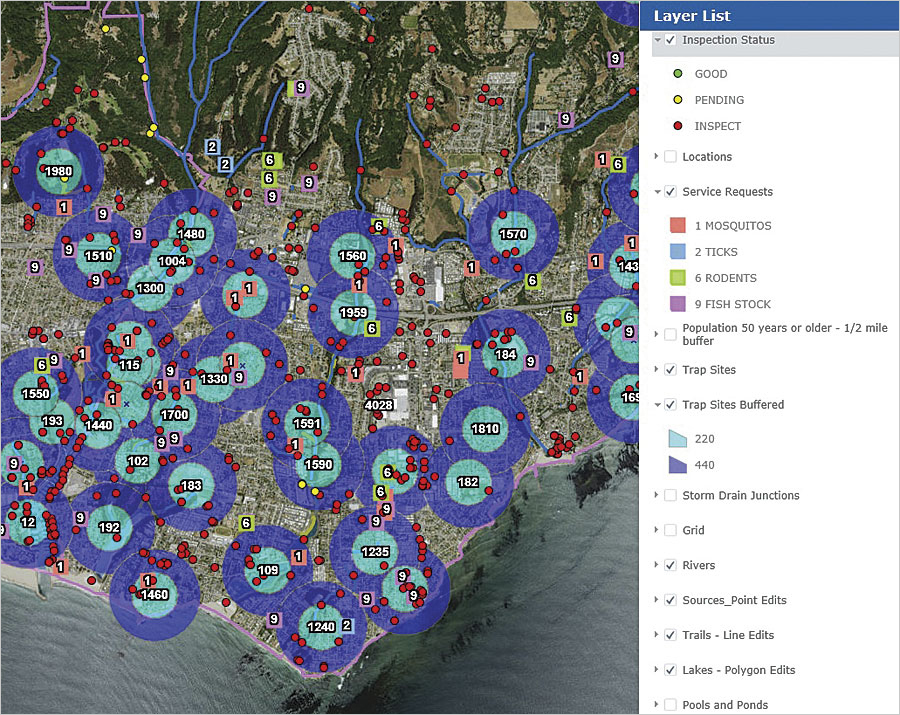Click the 6 RODENTS legend swatch
Image resolution: width=900 pixels, height=715 pixels.
(x=678, y=278)
